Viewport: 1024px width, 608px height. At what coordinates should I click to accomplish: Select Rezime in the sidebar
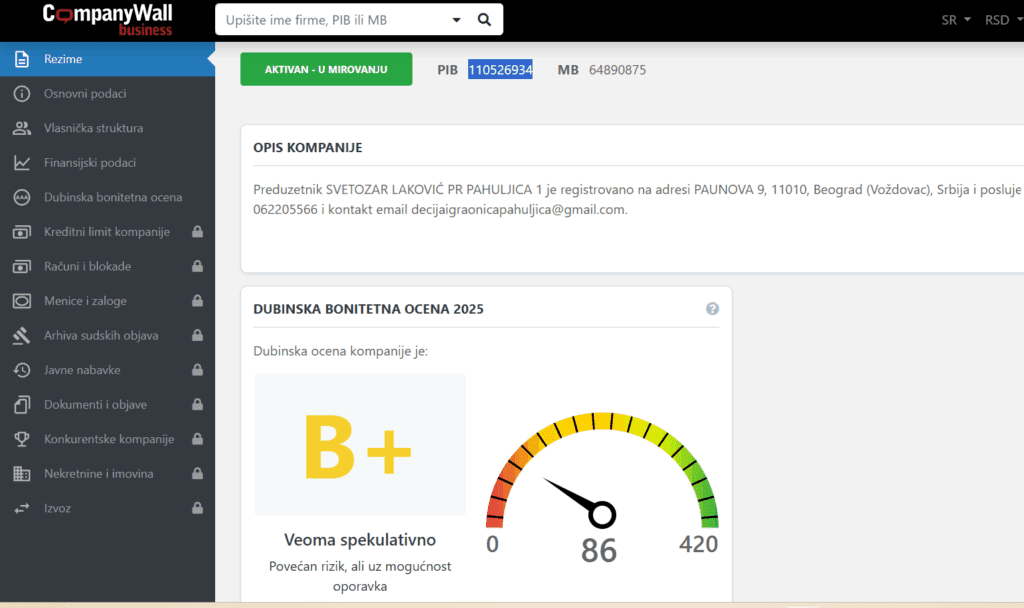pos(63,59)
